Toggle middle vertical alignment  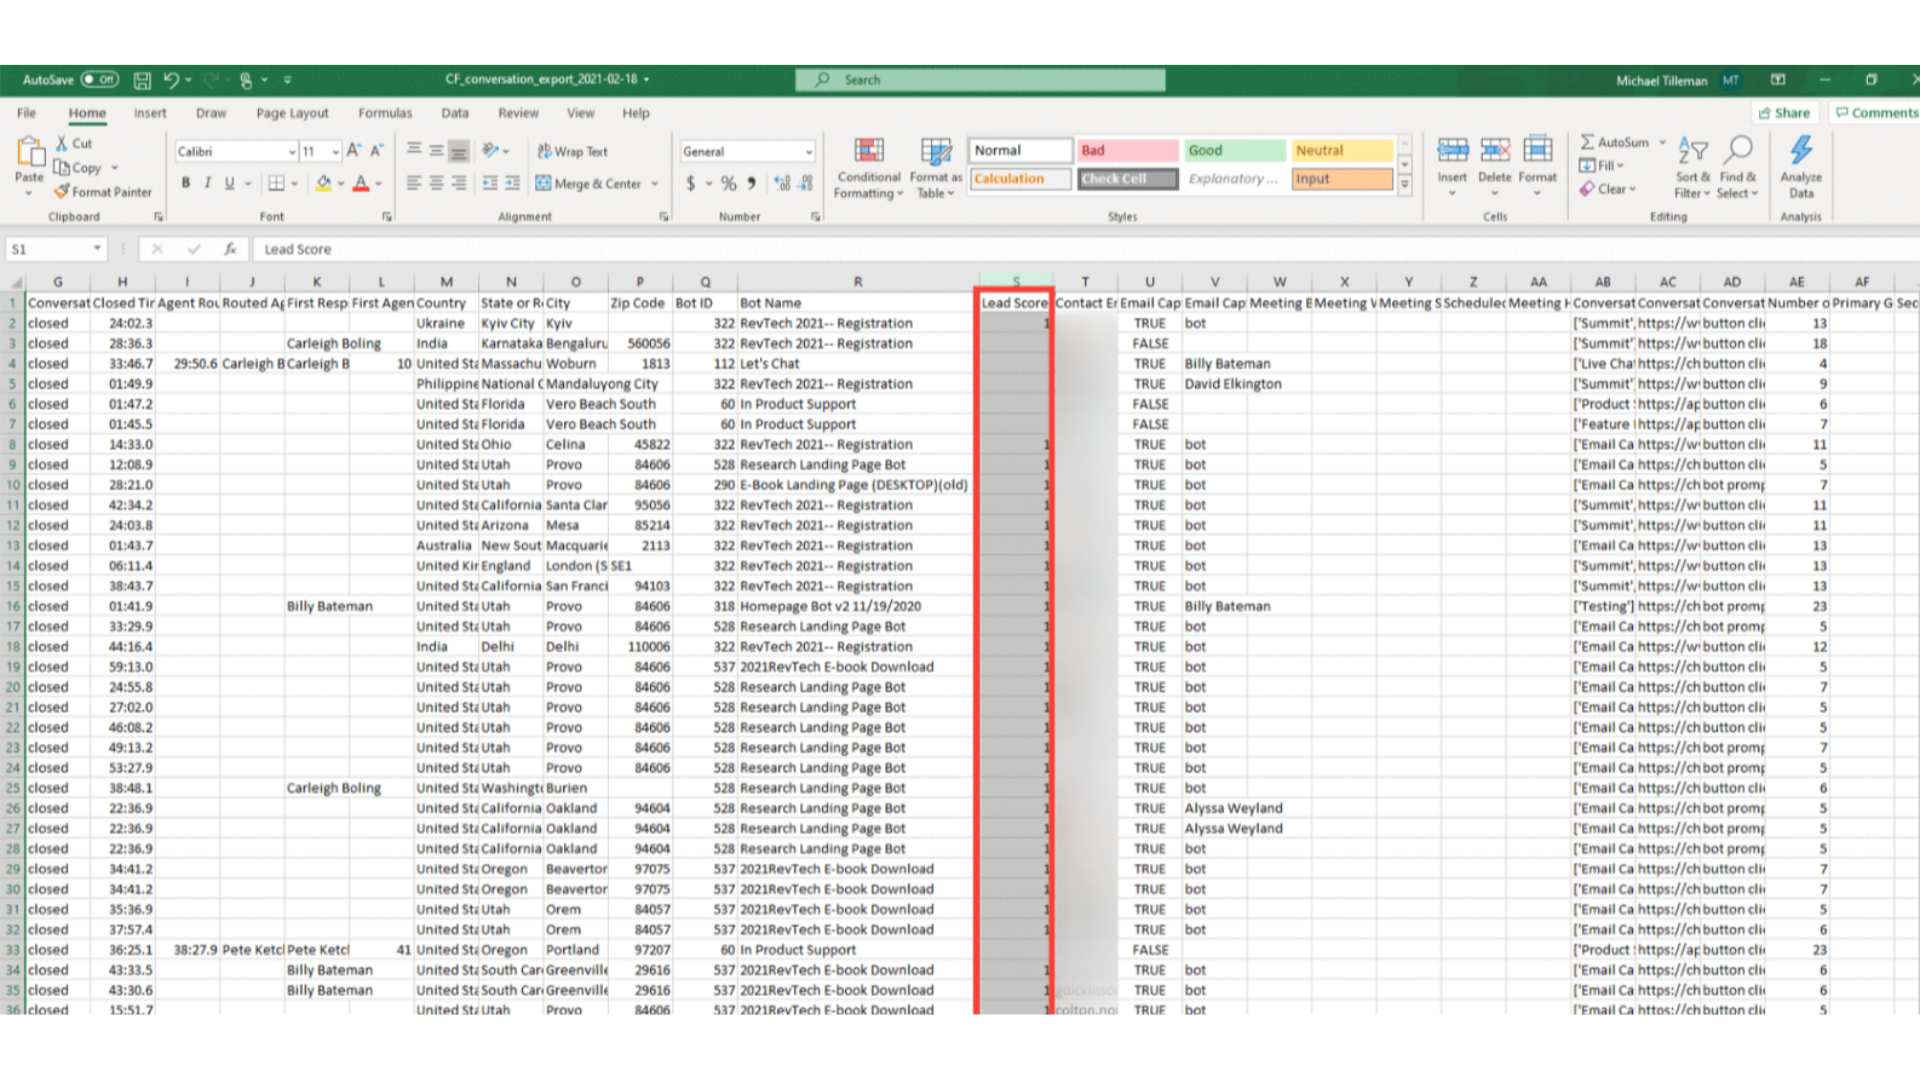click(x=436, y=150)
